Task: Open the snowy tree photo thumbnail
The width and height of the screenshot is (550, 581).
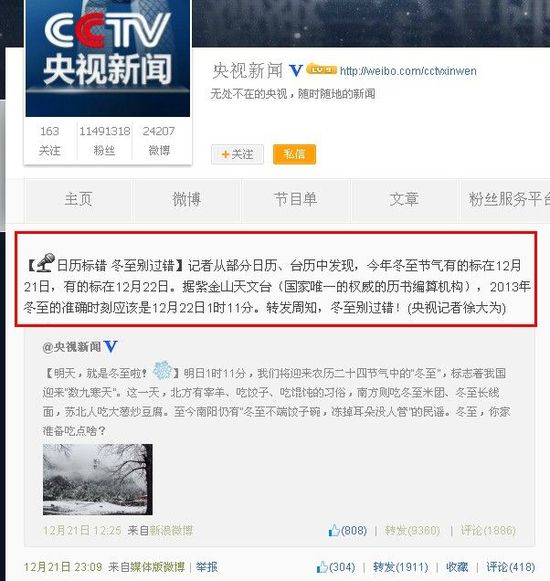Action: (x=97, y=479)
